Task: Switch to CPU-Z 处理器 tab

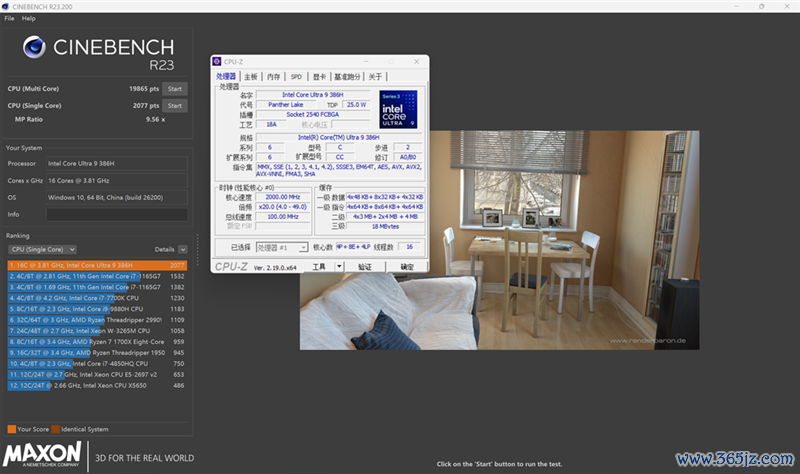Action: point(226,77)
